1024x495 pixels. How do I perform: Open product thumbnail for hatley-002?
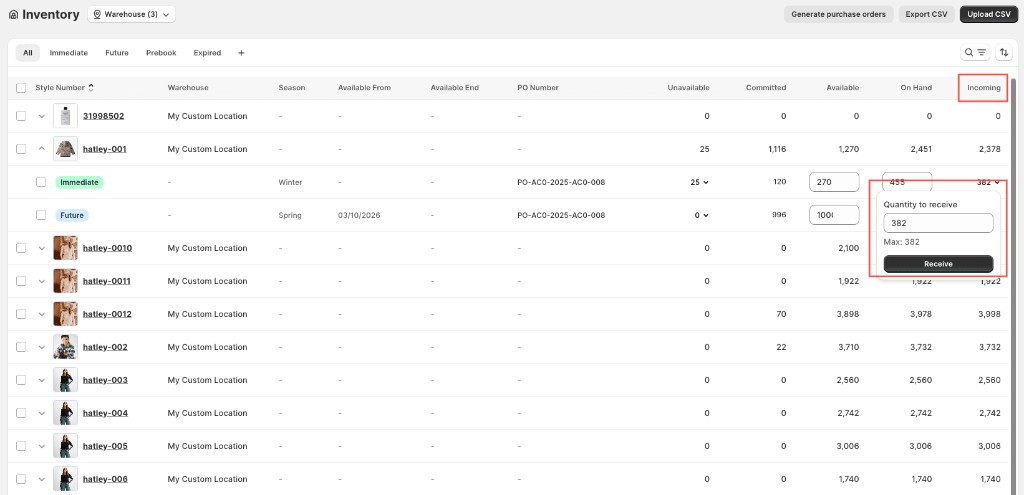(65, 347)
